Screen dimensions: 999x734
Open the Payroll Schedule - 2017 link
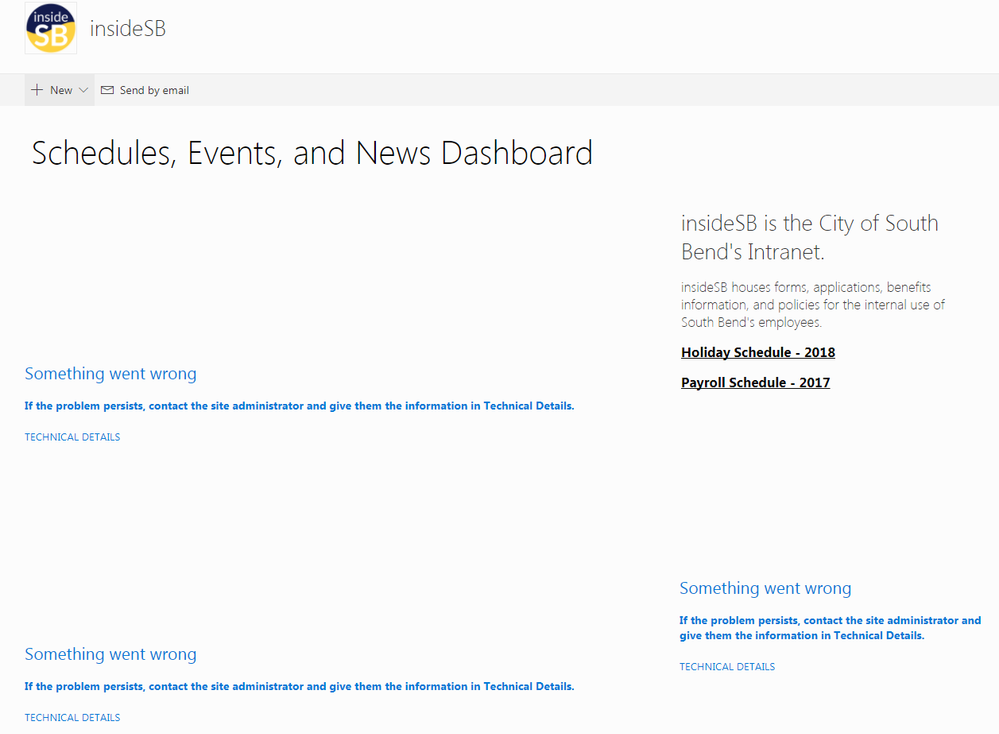[x=755, y=382]
